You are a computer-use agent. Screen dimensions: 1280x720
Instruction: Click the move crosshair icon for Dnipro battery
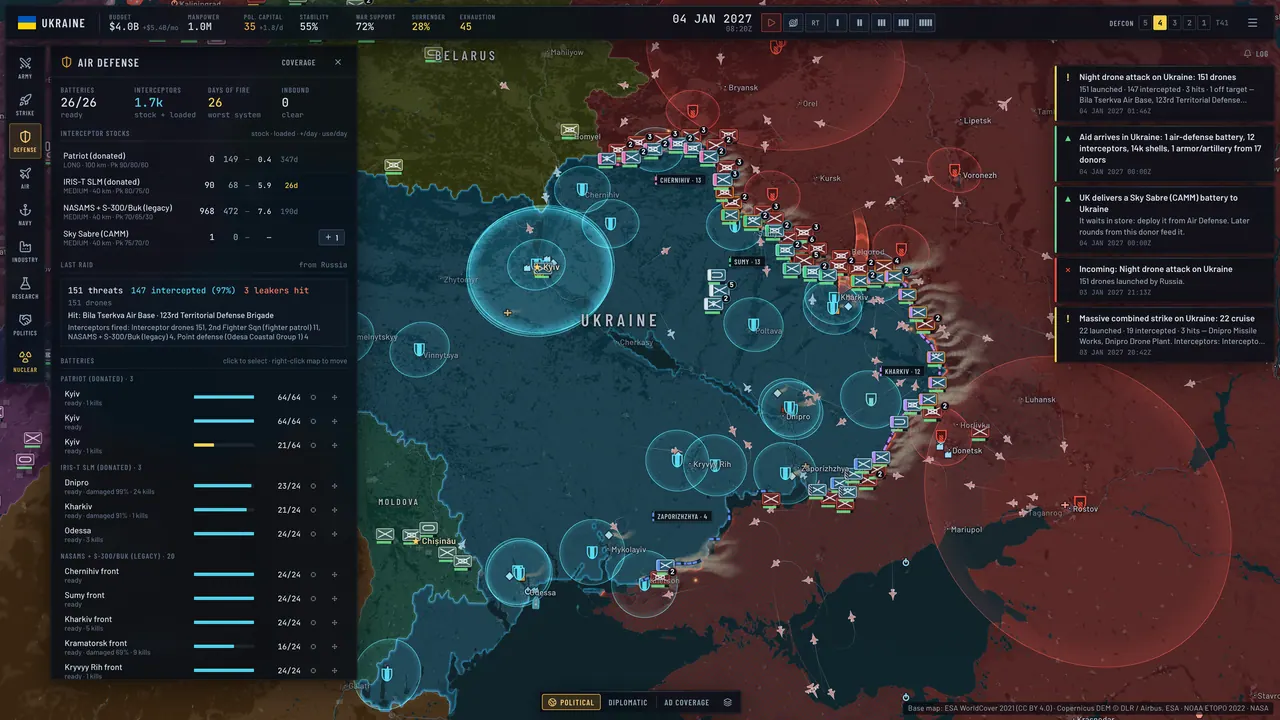[334, 486]
